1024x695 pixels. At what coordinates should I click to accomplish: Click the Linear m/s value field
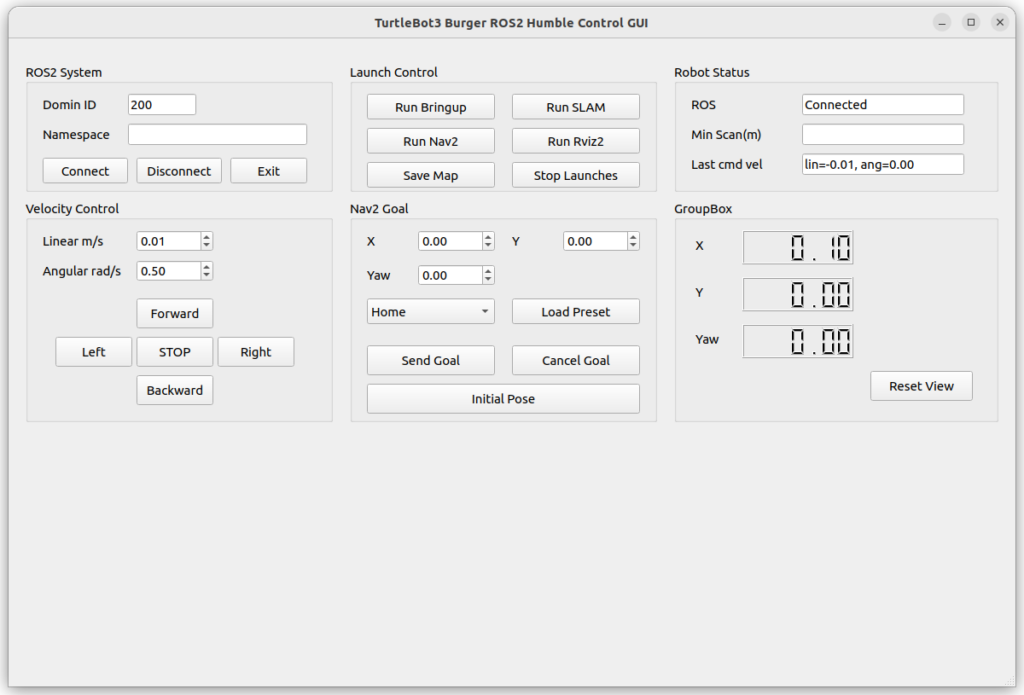tap(168, 241)
